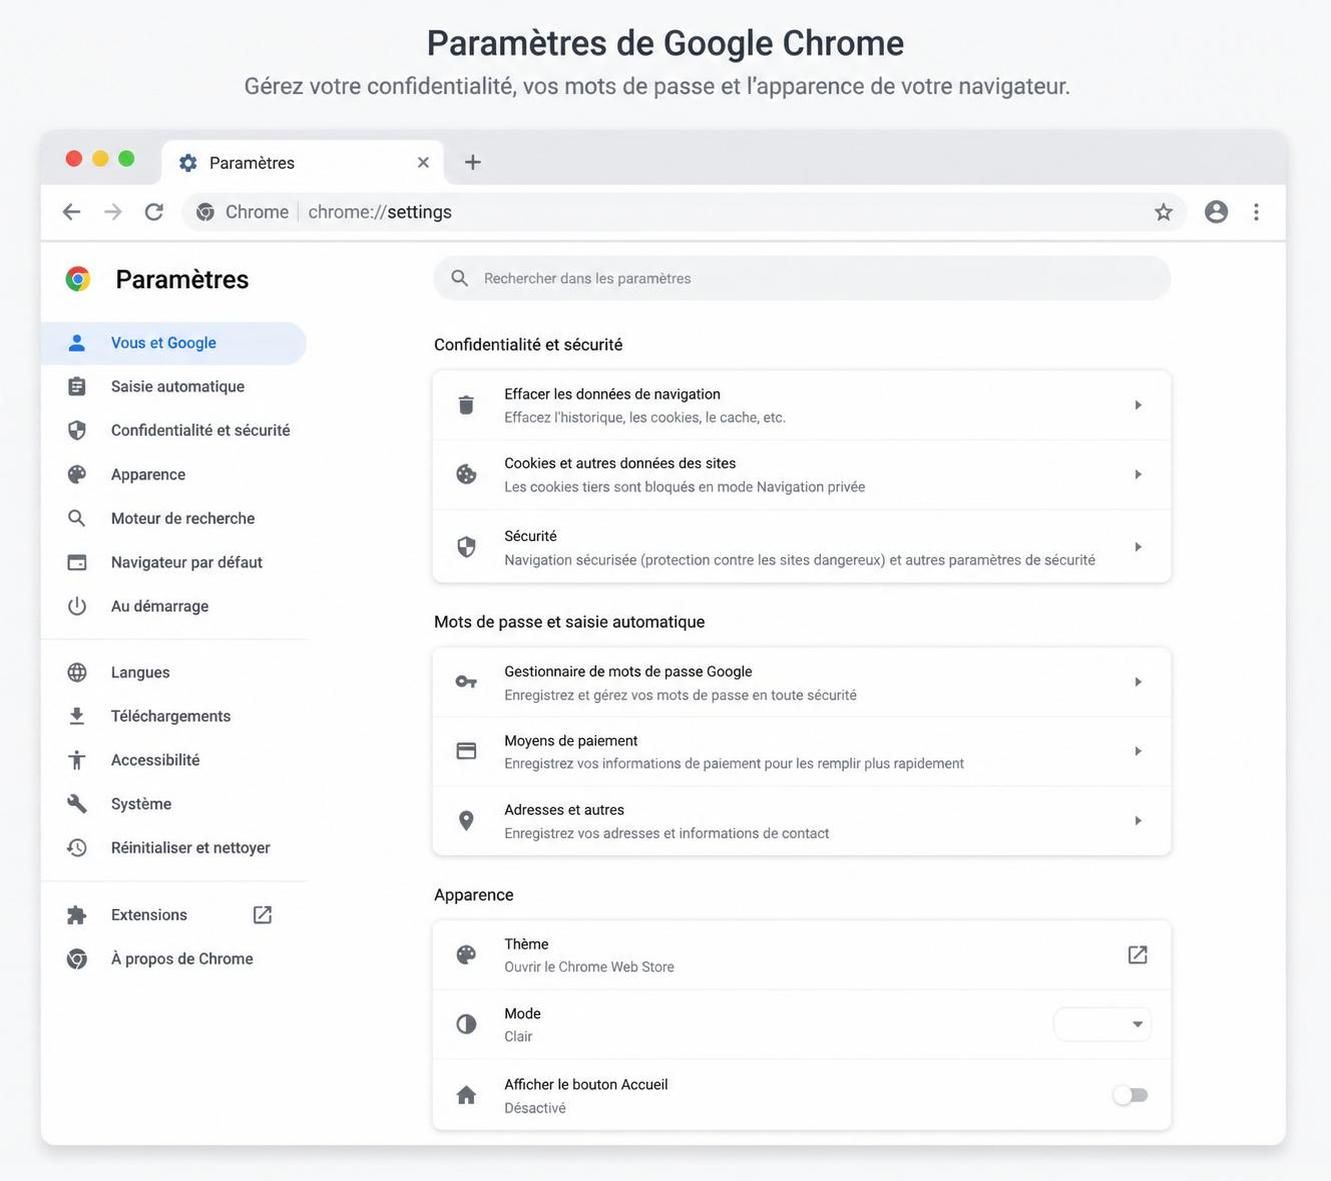Click the gear icon on the Paramètres tab
This screenshot has height=1181, width=1331.
(188, 163)
